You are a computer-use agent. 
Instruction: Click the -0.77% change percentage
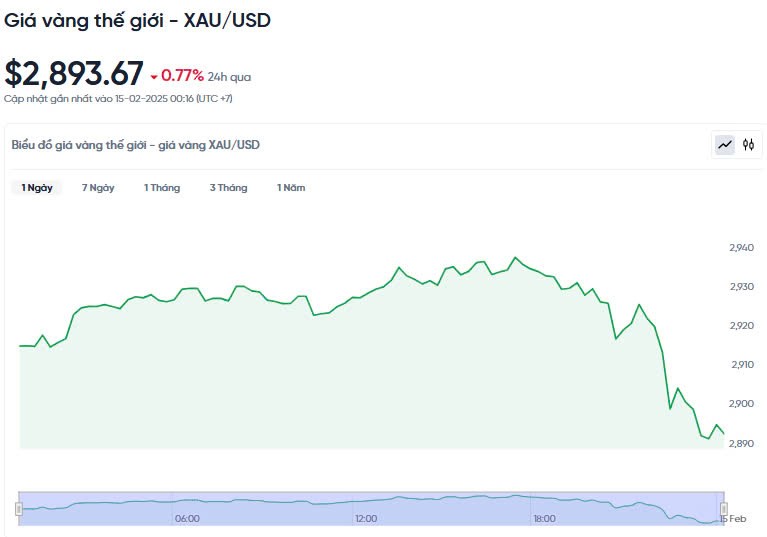pyautogui.click(x=182, y=76)
